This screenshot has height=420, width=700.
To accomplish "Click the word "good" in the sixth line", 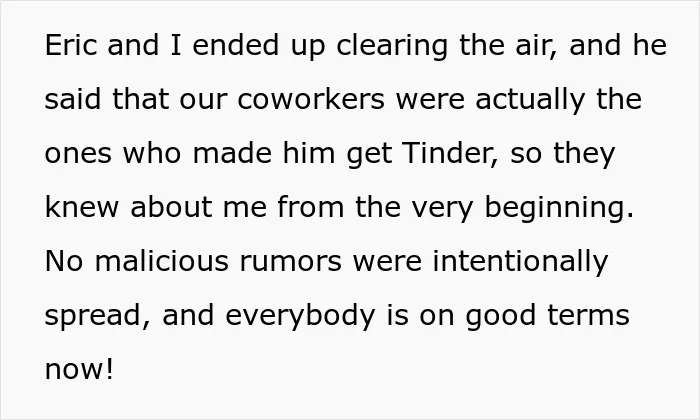I will pyautogui.click(x=500, y=316).
